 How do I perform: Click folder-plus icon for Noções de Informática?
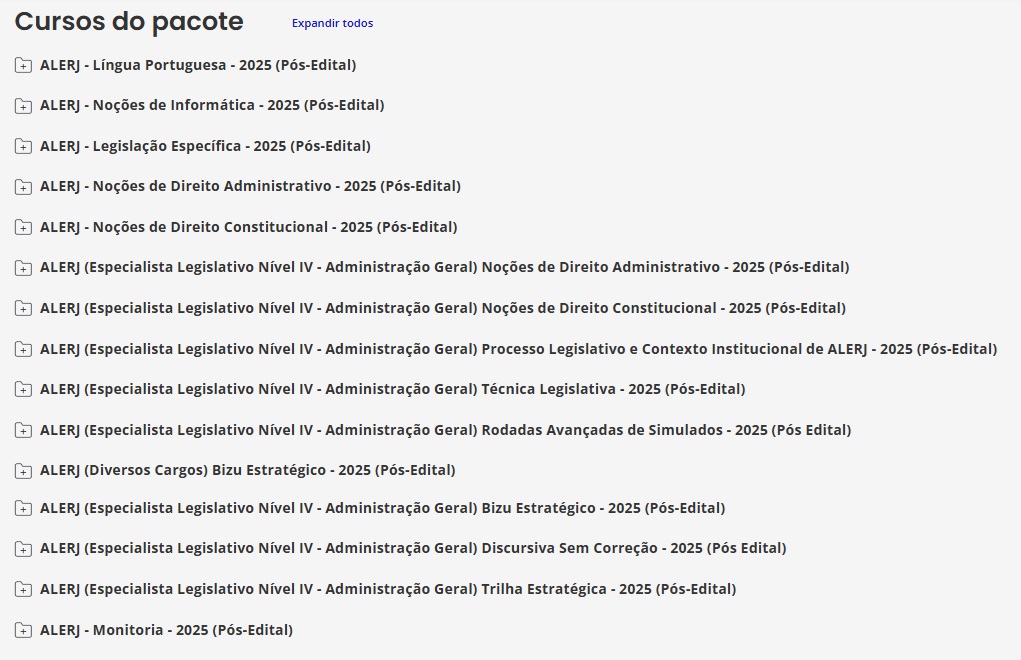23,106
